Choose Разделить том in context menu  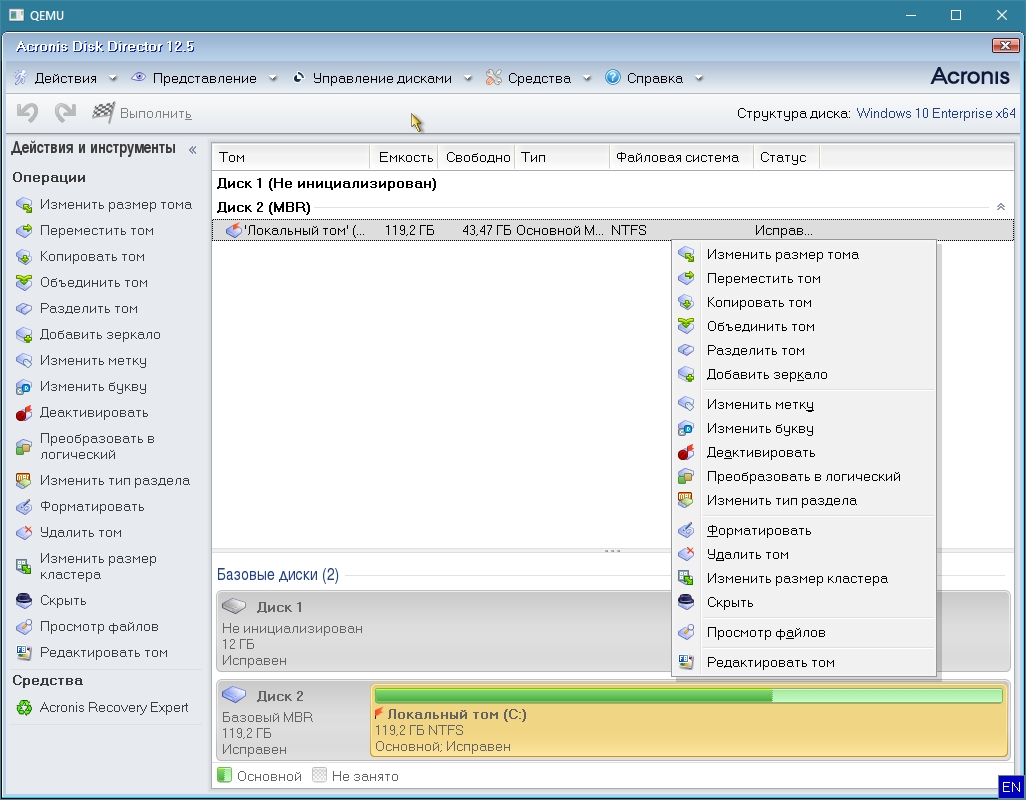click(804, 351)
